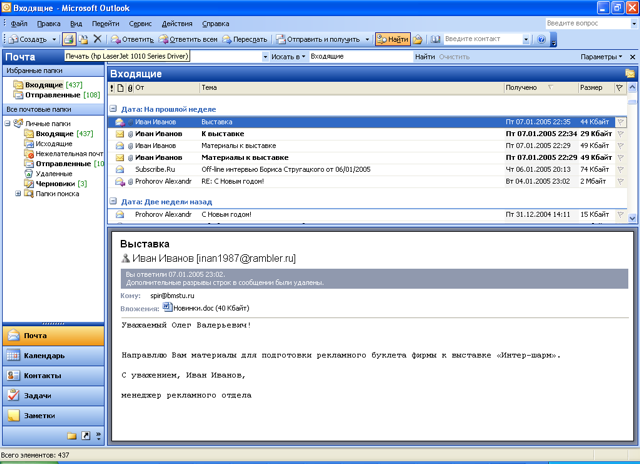Open the Действия menu
Image resolution: width=640 pixels, height=464 pixels.
(177, 24)
